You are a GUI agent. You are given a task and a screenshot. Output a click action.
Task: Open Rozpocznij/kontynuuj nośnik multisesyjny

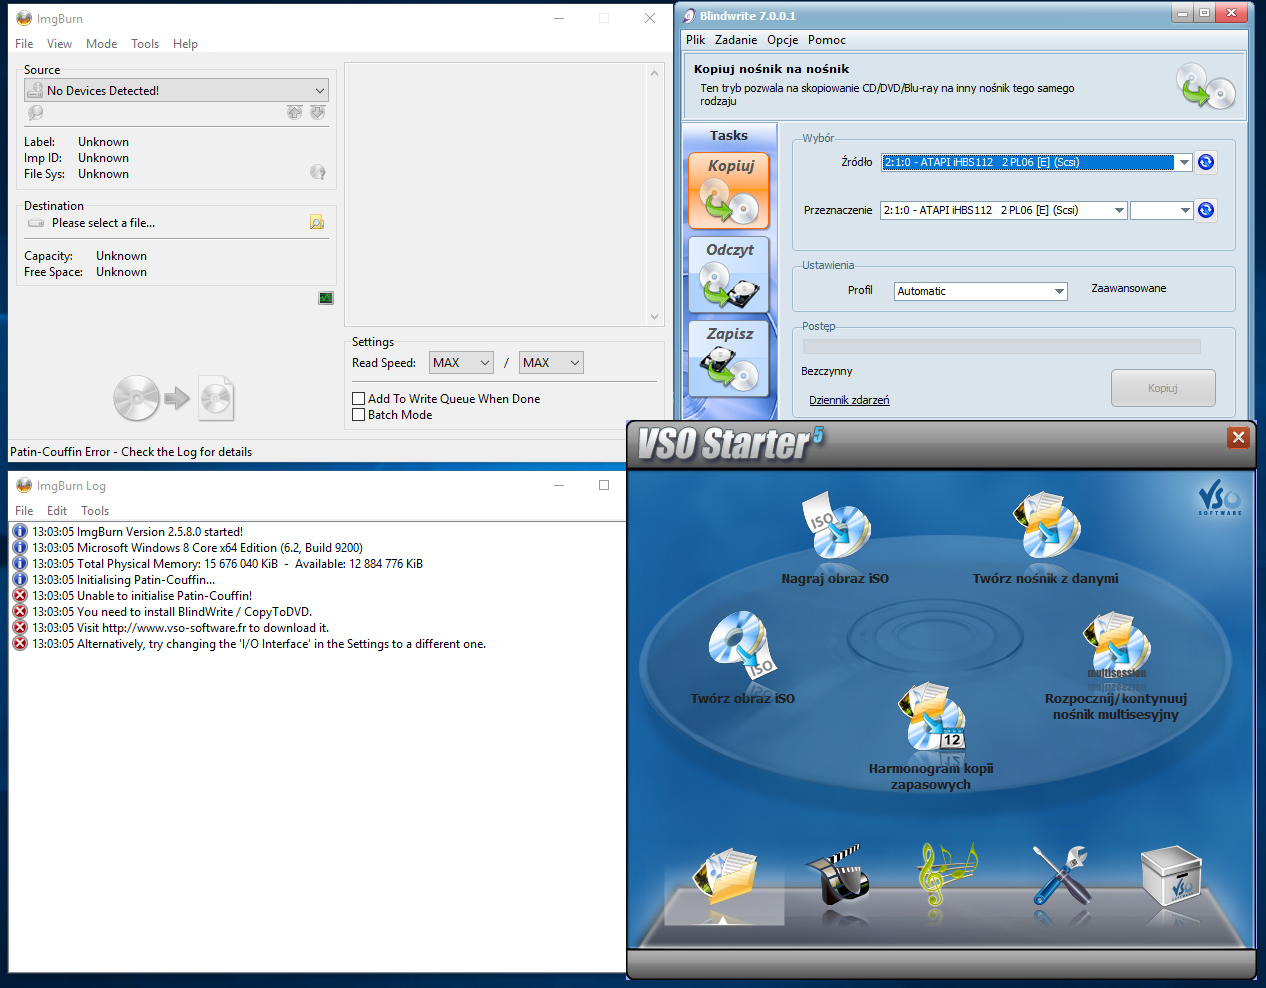click(1116, 665)
